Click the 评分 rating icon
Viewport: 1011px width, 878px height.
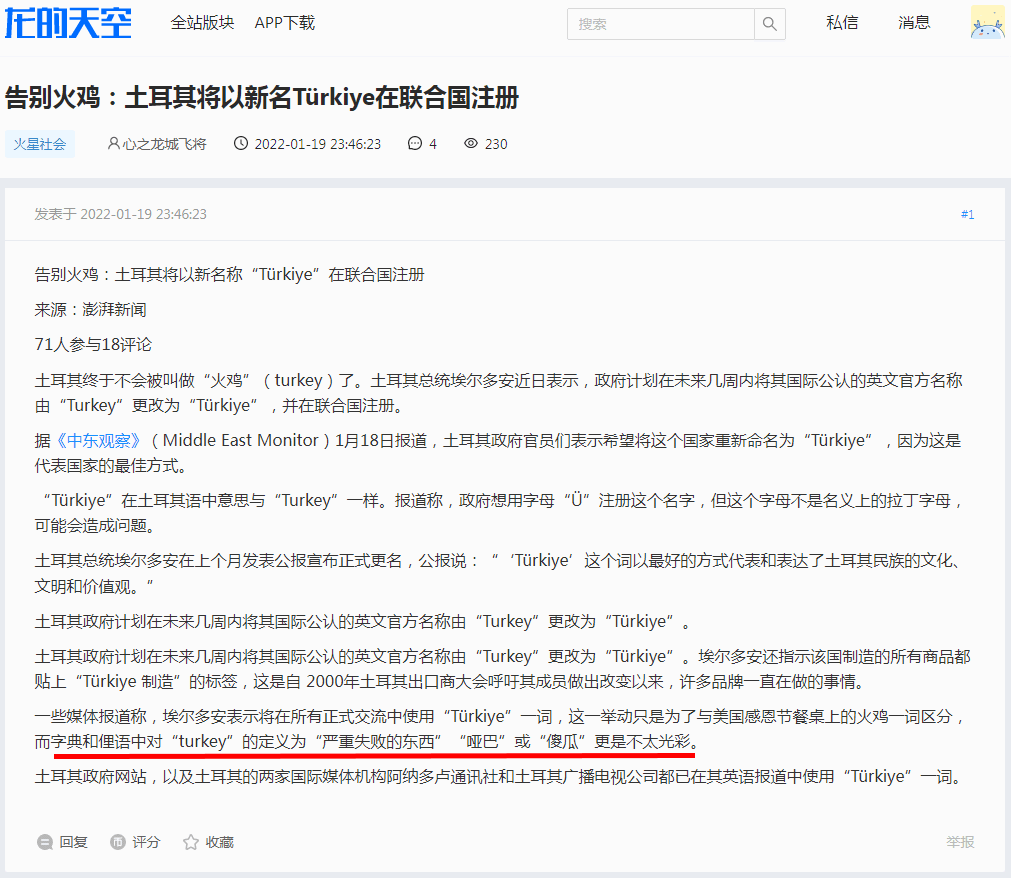coord(117,842)
